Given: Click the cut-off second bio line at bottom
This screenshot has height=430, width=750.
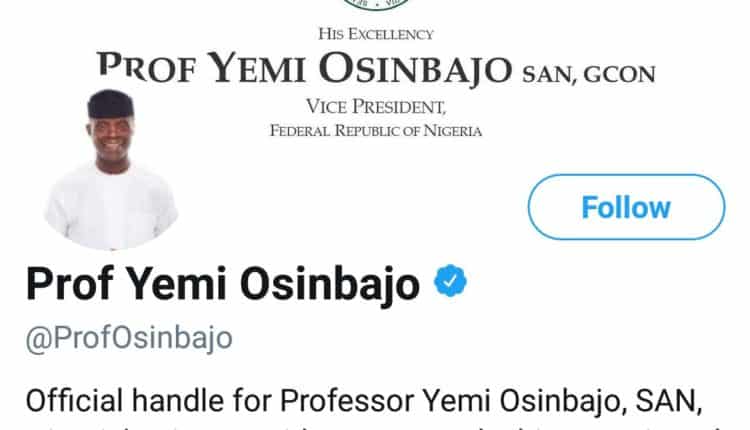Looking at the screenshot, I should (x=375, y=426).
